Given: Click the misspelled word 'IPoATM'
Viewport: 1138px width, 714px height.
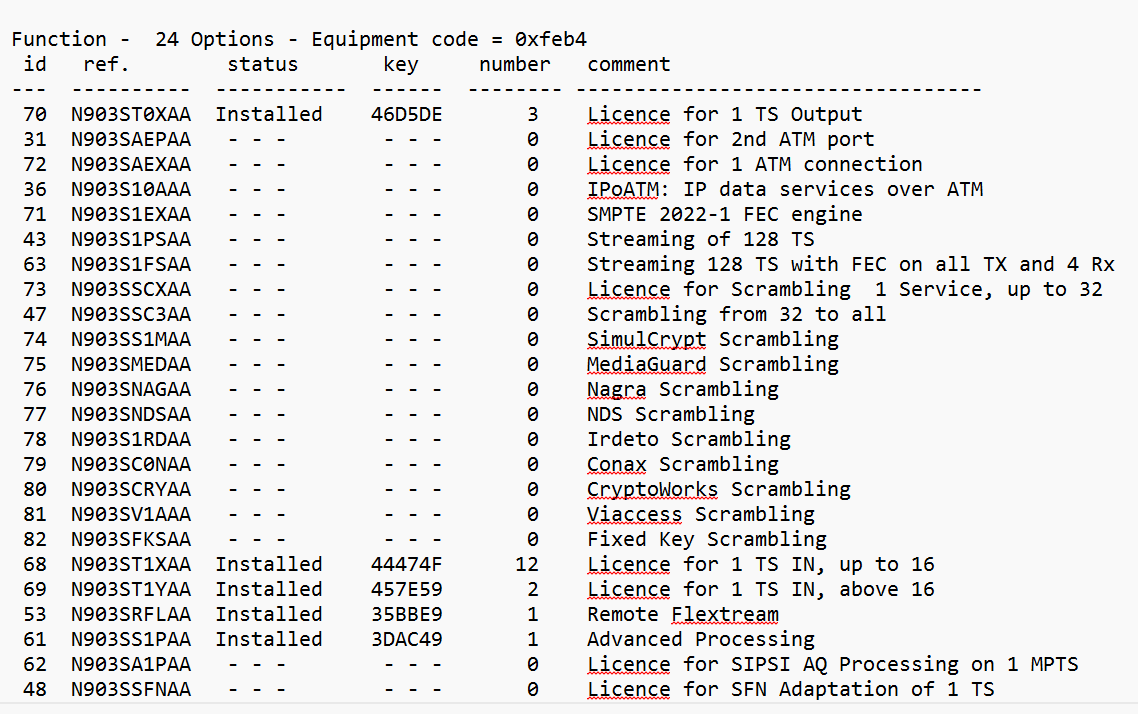Looking at the screenshot, I should pos(623,189).
